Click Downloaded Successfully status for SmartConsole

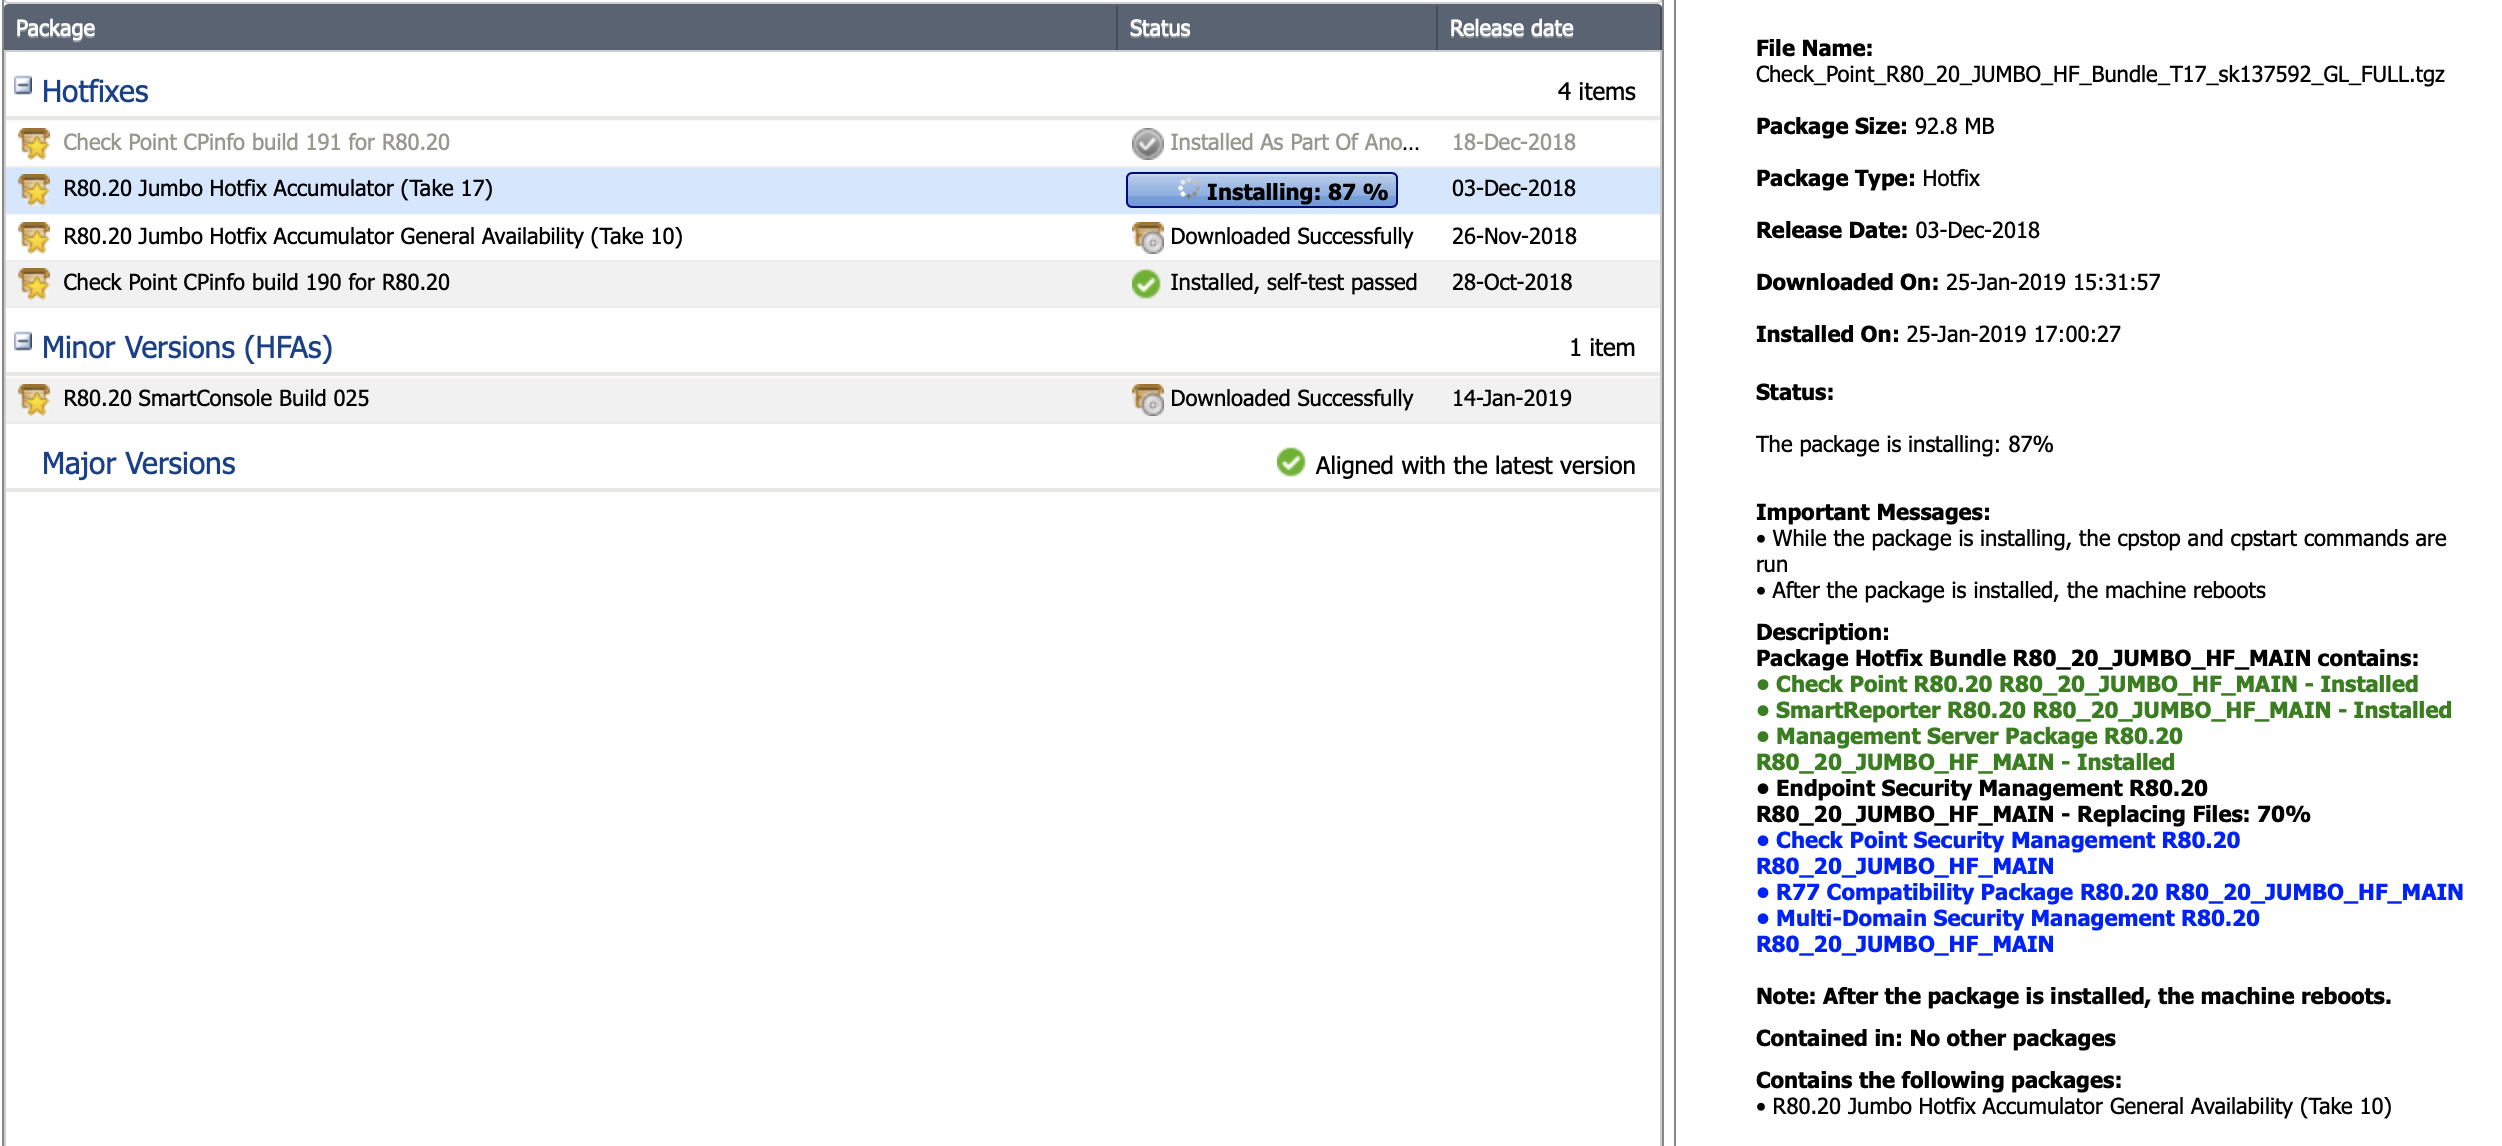(1292, 398)
